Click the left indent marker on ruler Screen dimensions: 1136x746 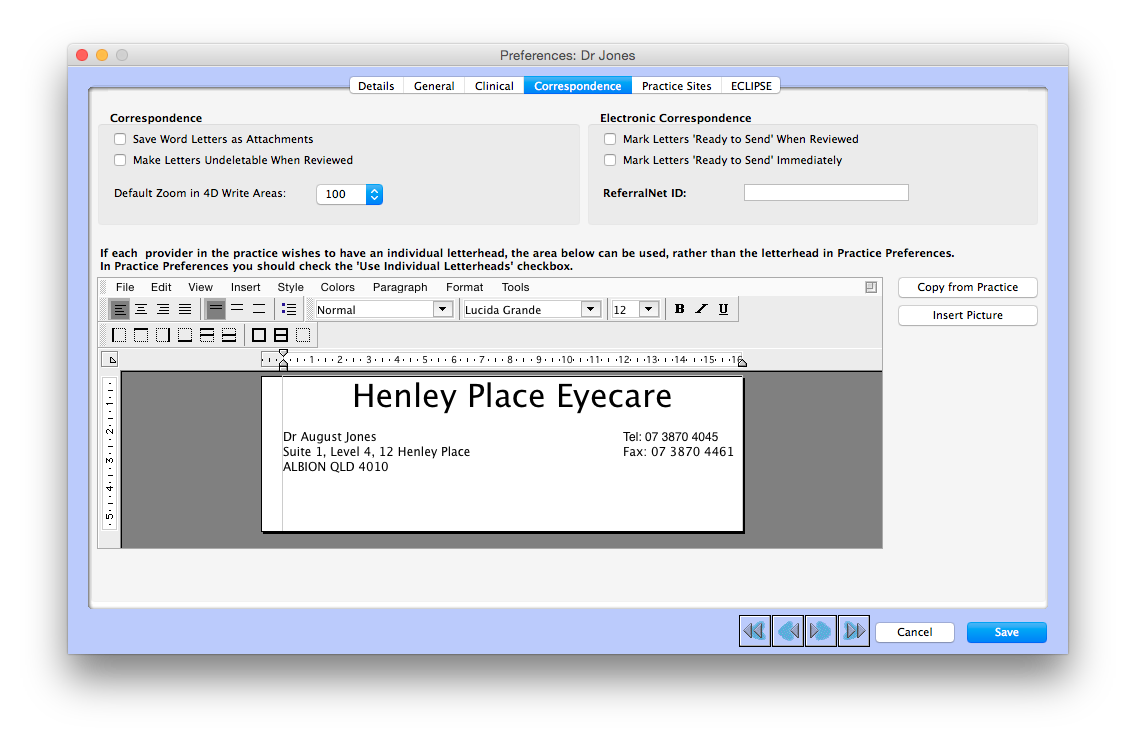[x=283, y=365]
